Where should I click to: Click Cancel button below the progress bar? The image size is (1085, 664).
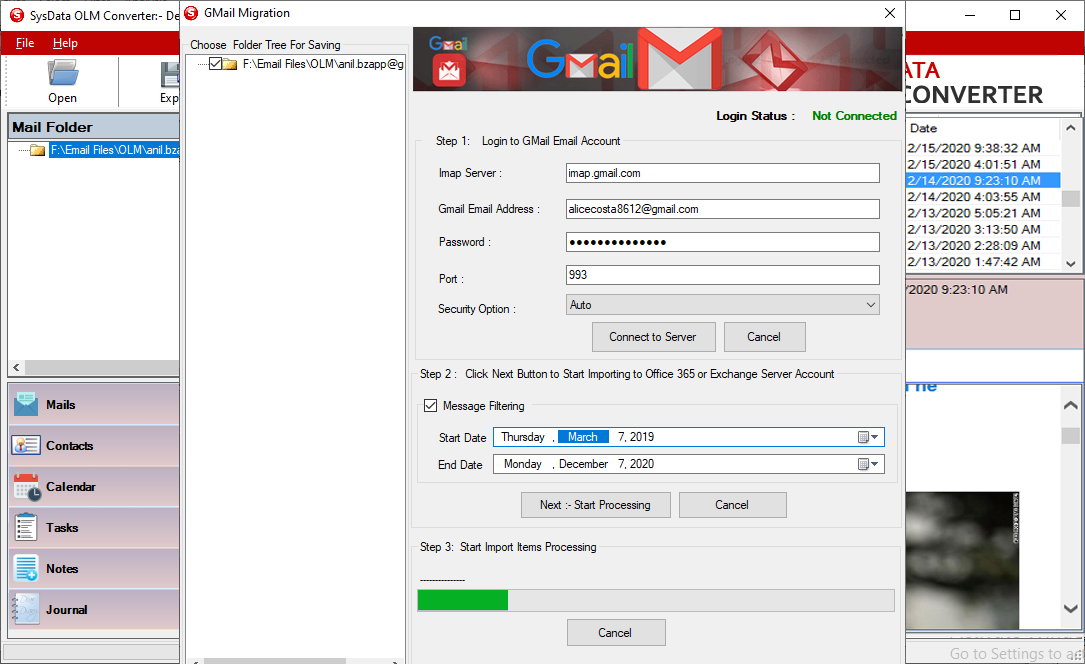point(615,633)
